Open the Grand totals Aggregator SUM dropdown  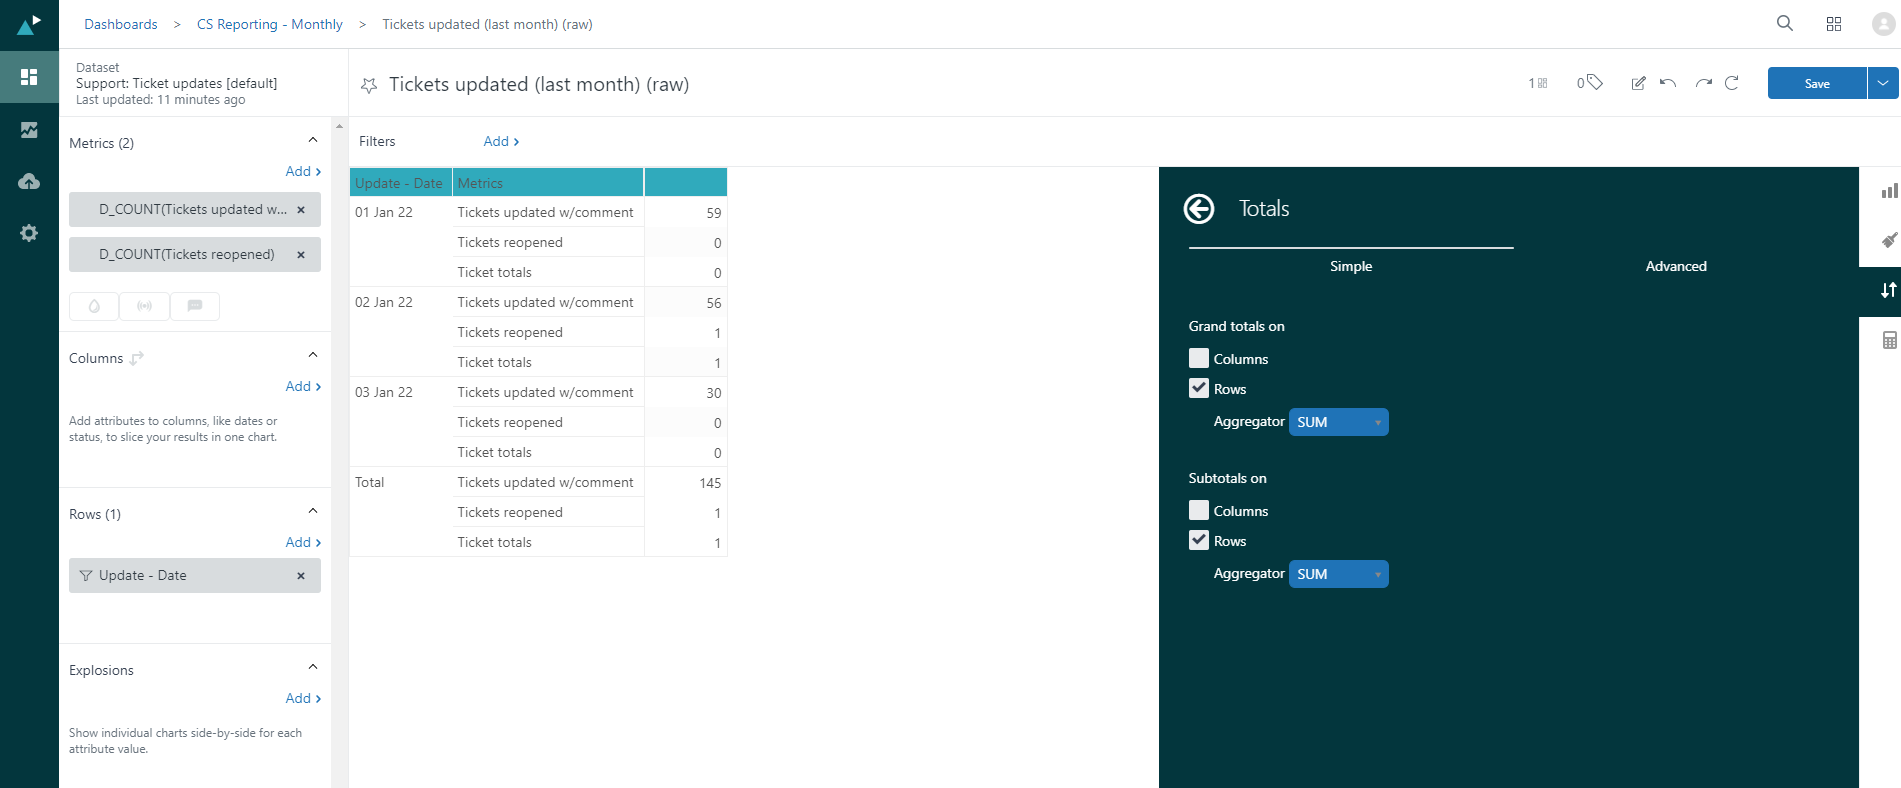pos(1338,422)
